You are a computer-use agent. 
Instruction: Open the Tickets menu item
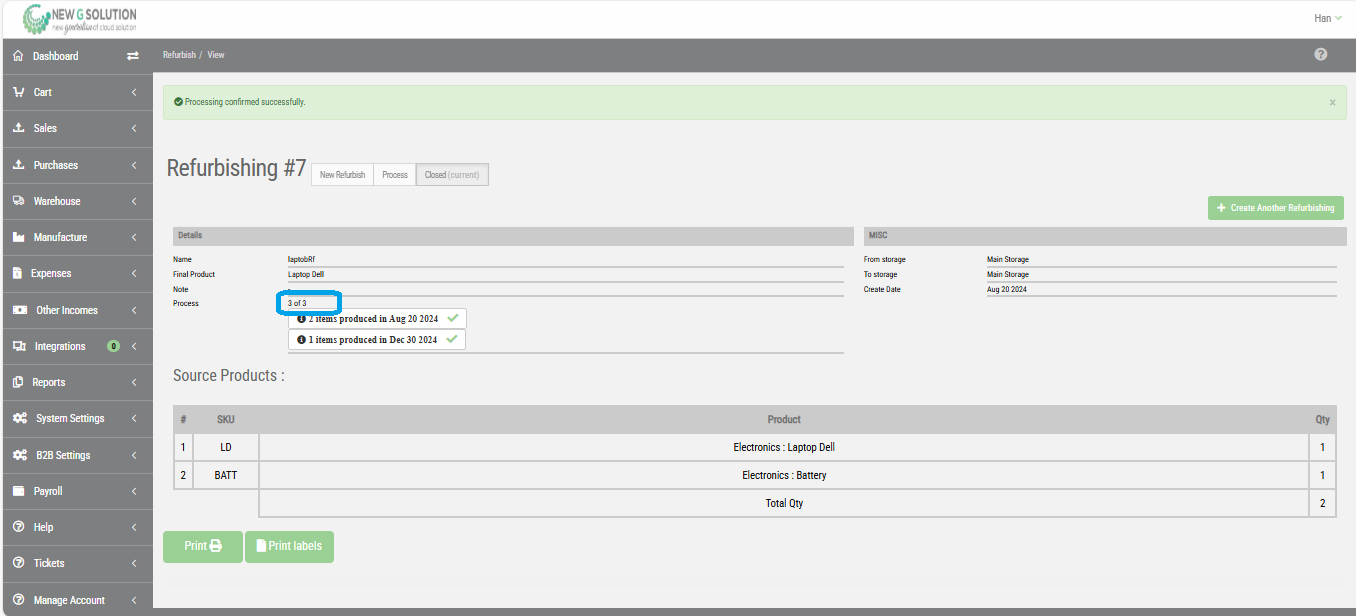76,563
